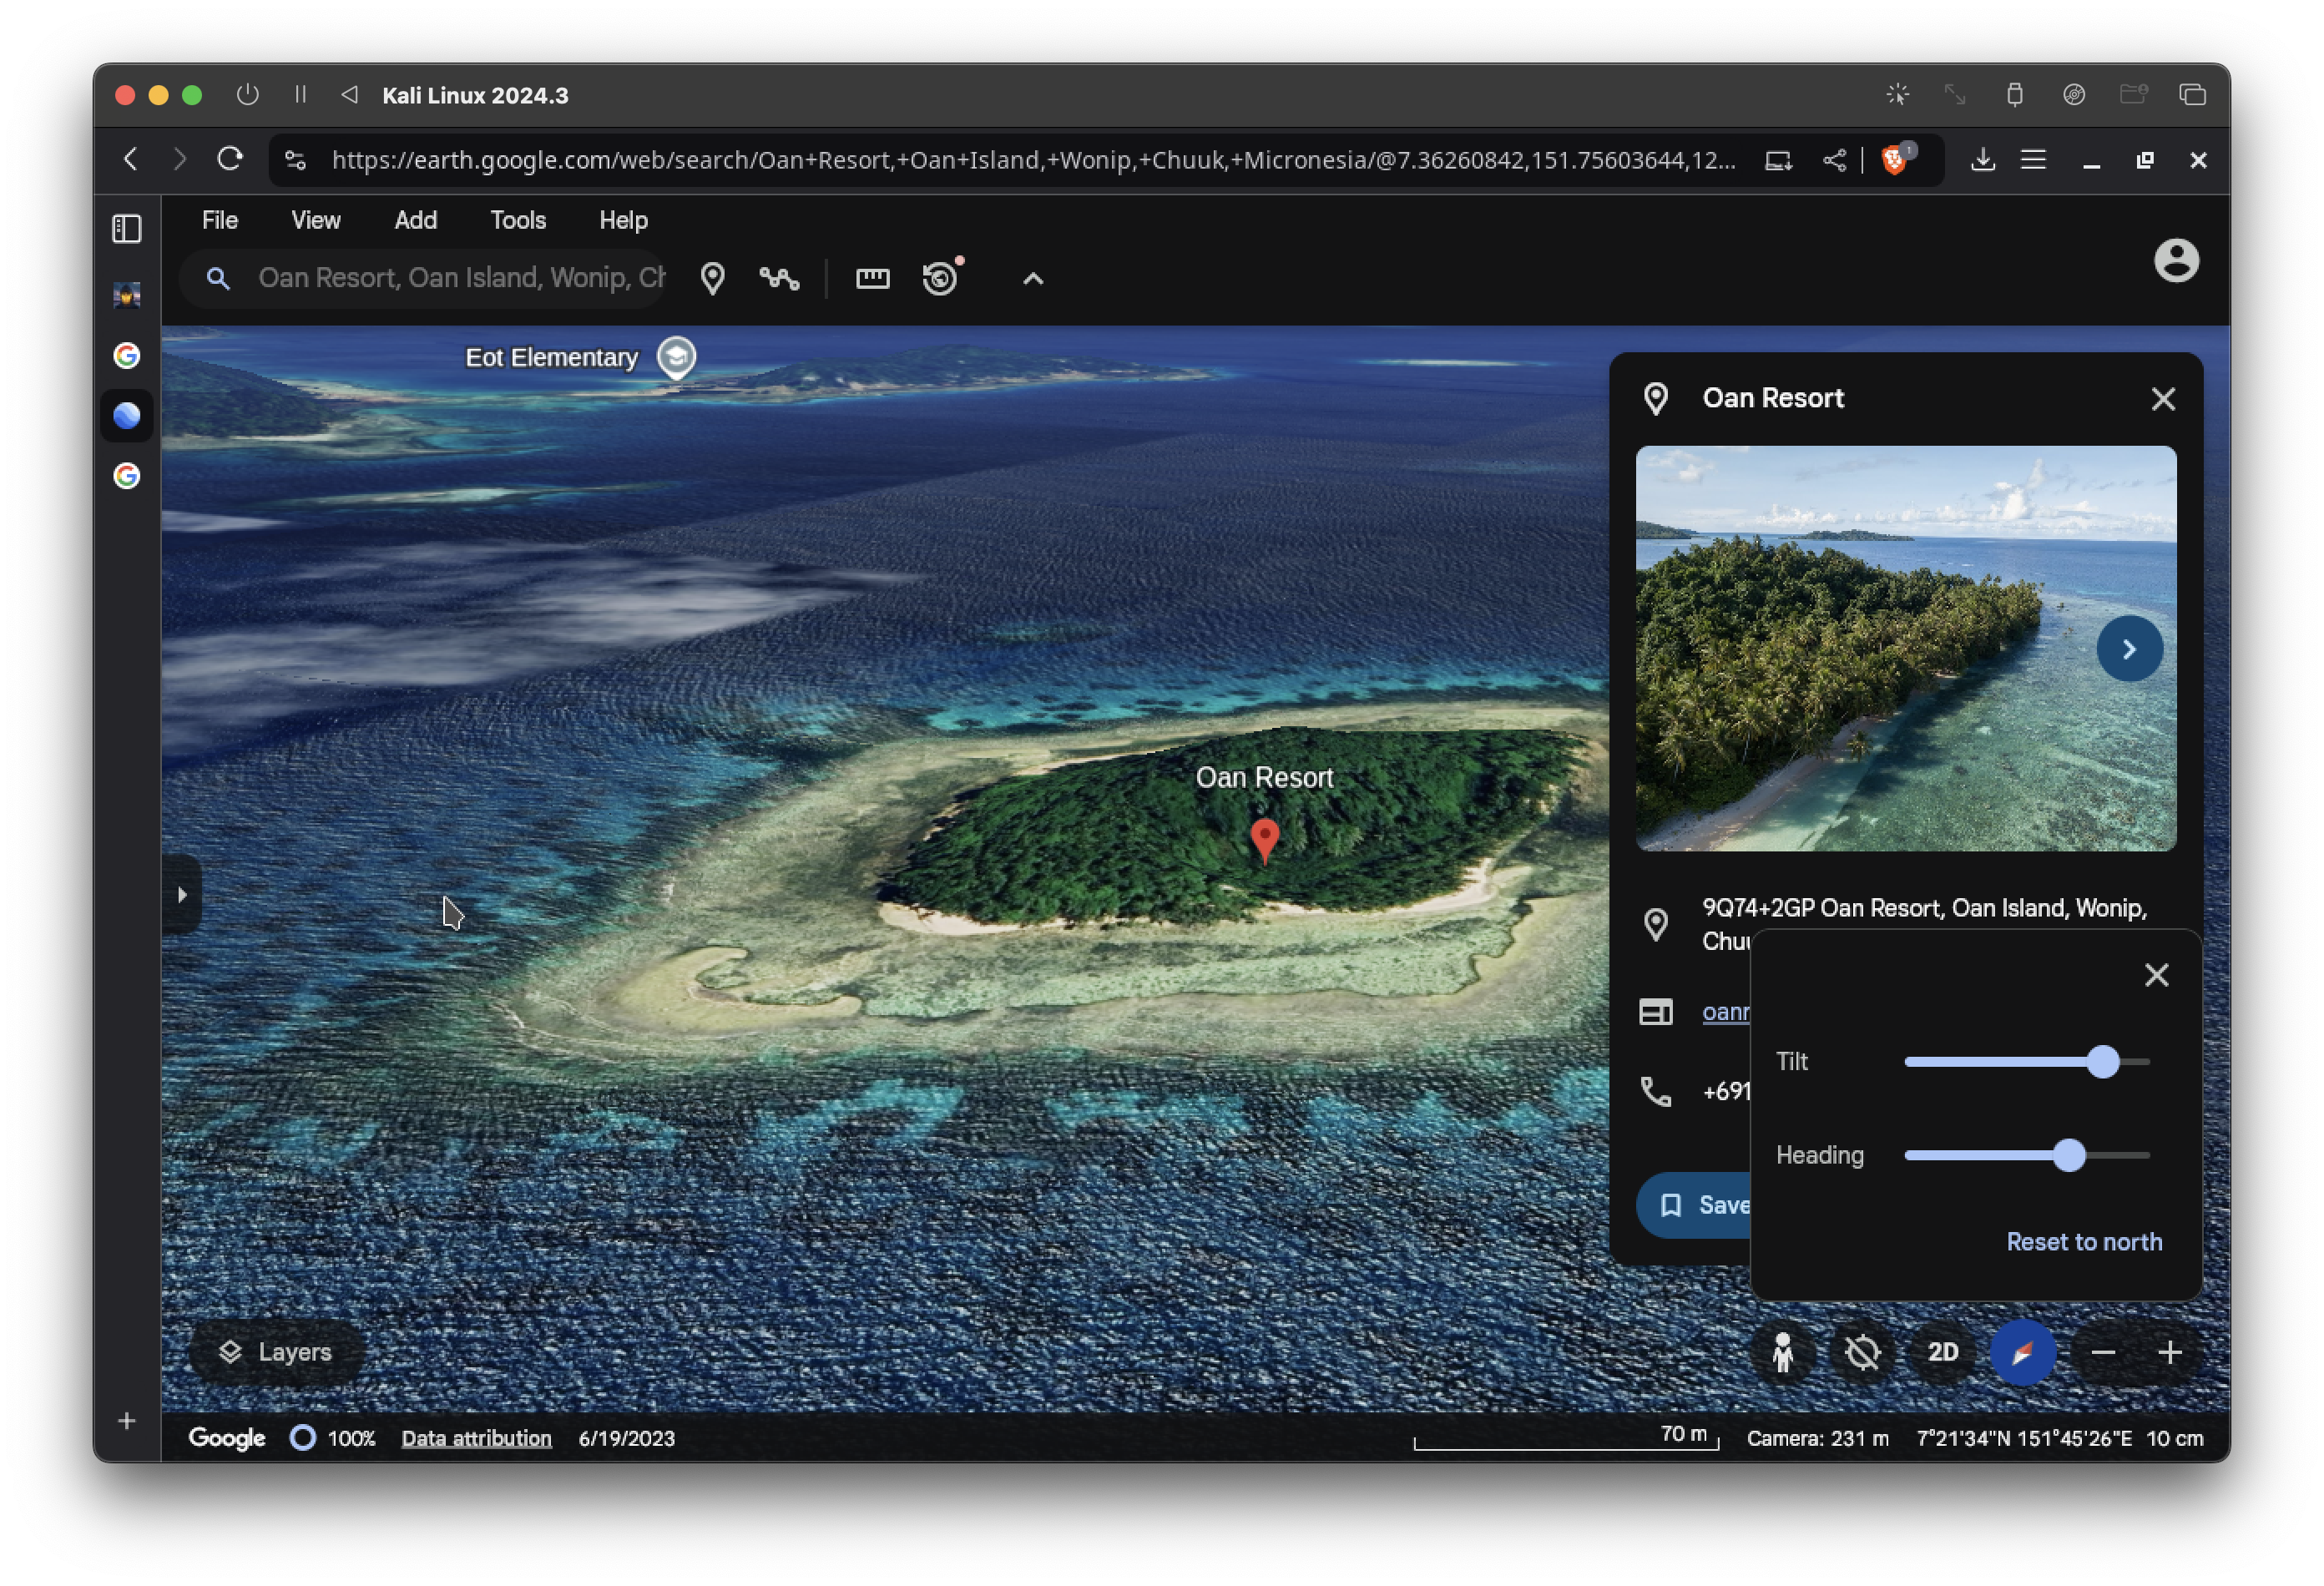Screen dimensions: 2324x1586
Task: Open the browser downloads icon
Action: [x=1982, y=160]
